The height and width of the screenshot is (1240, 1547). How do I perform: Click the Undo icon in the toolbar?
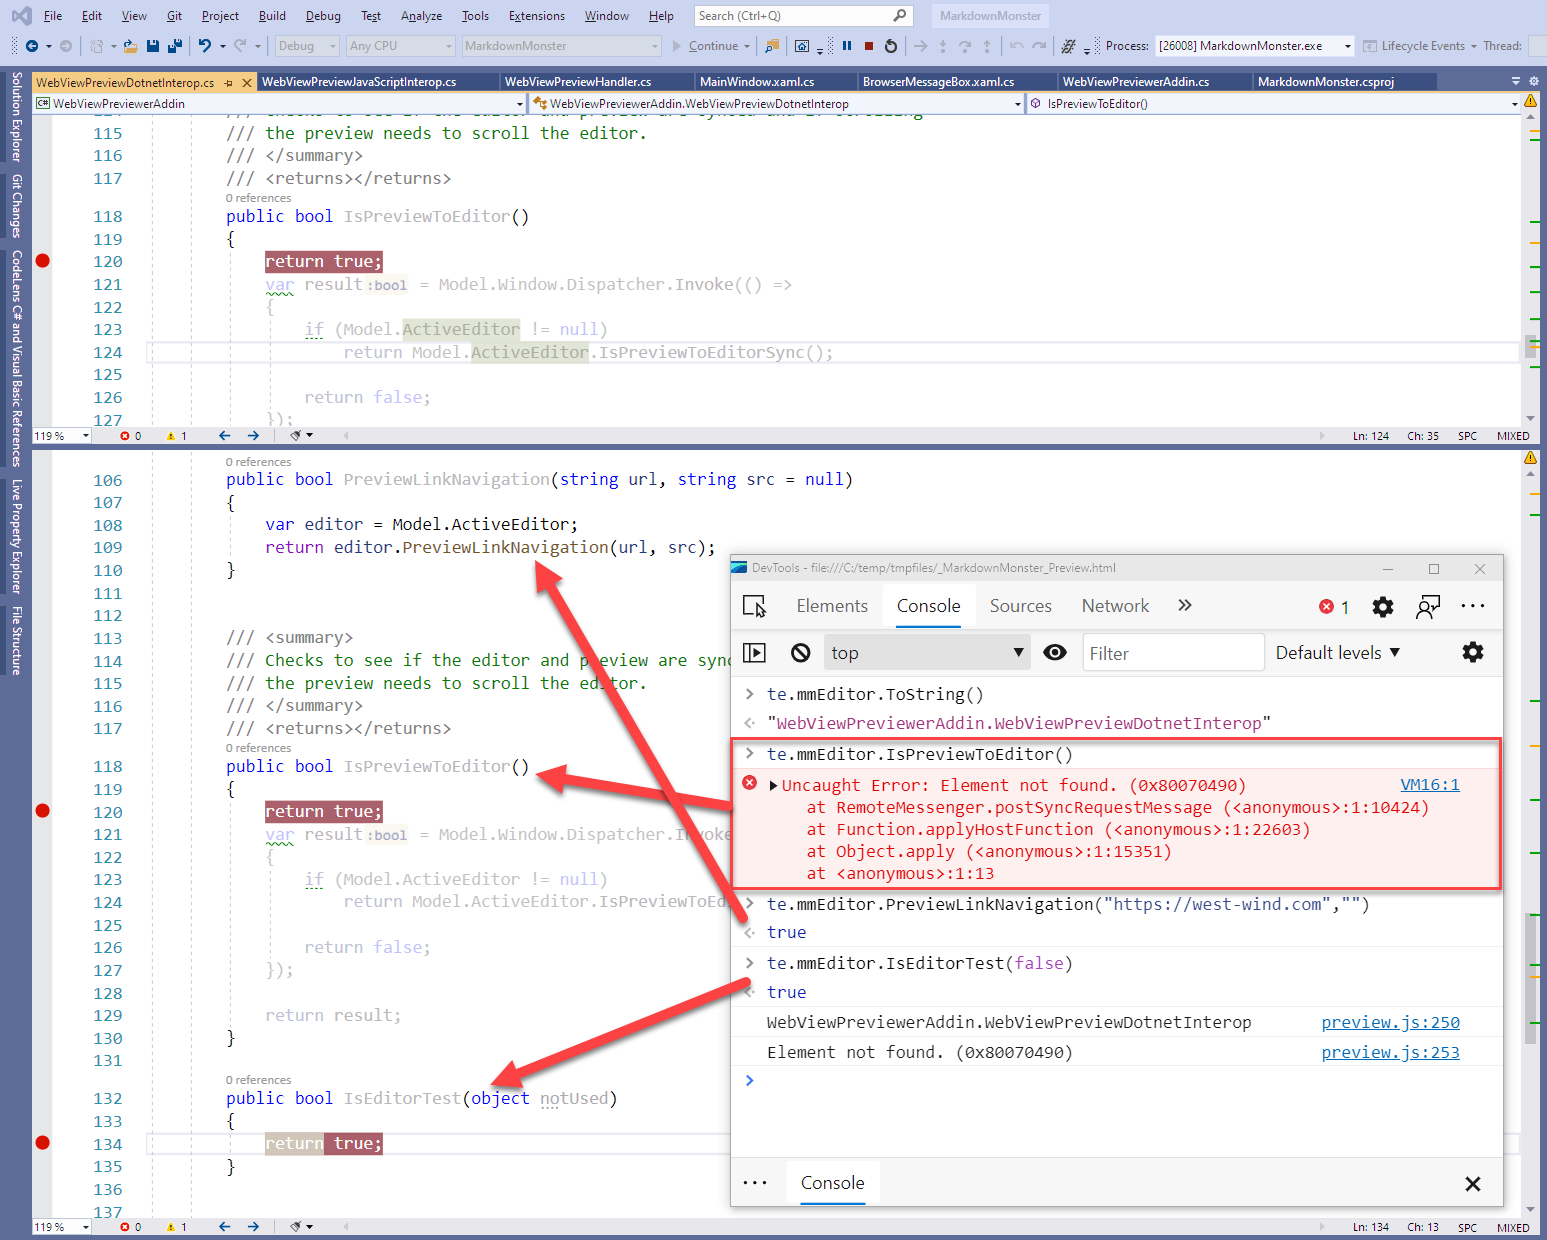tap(204, 46)
